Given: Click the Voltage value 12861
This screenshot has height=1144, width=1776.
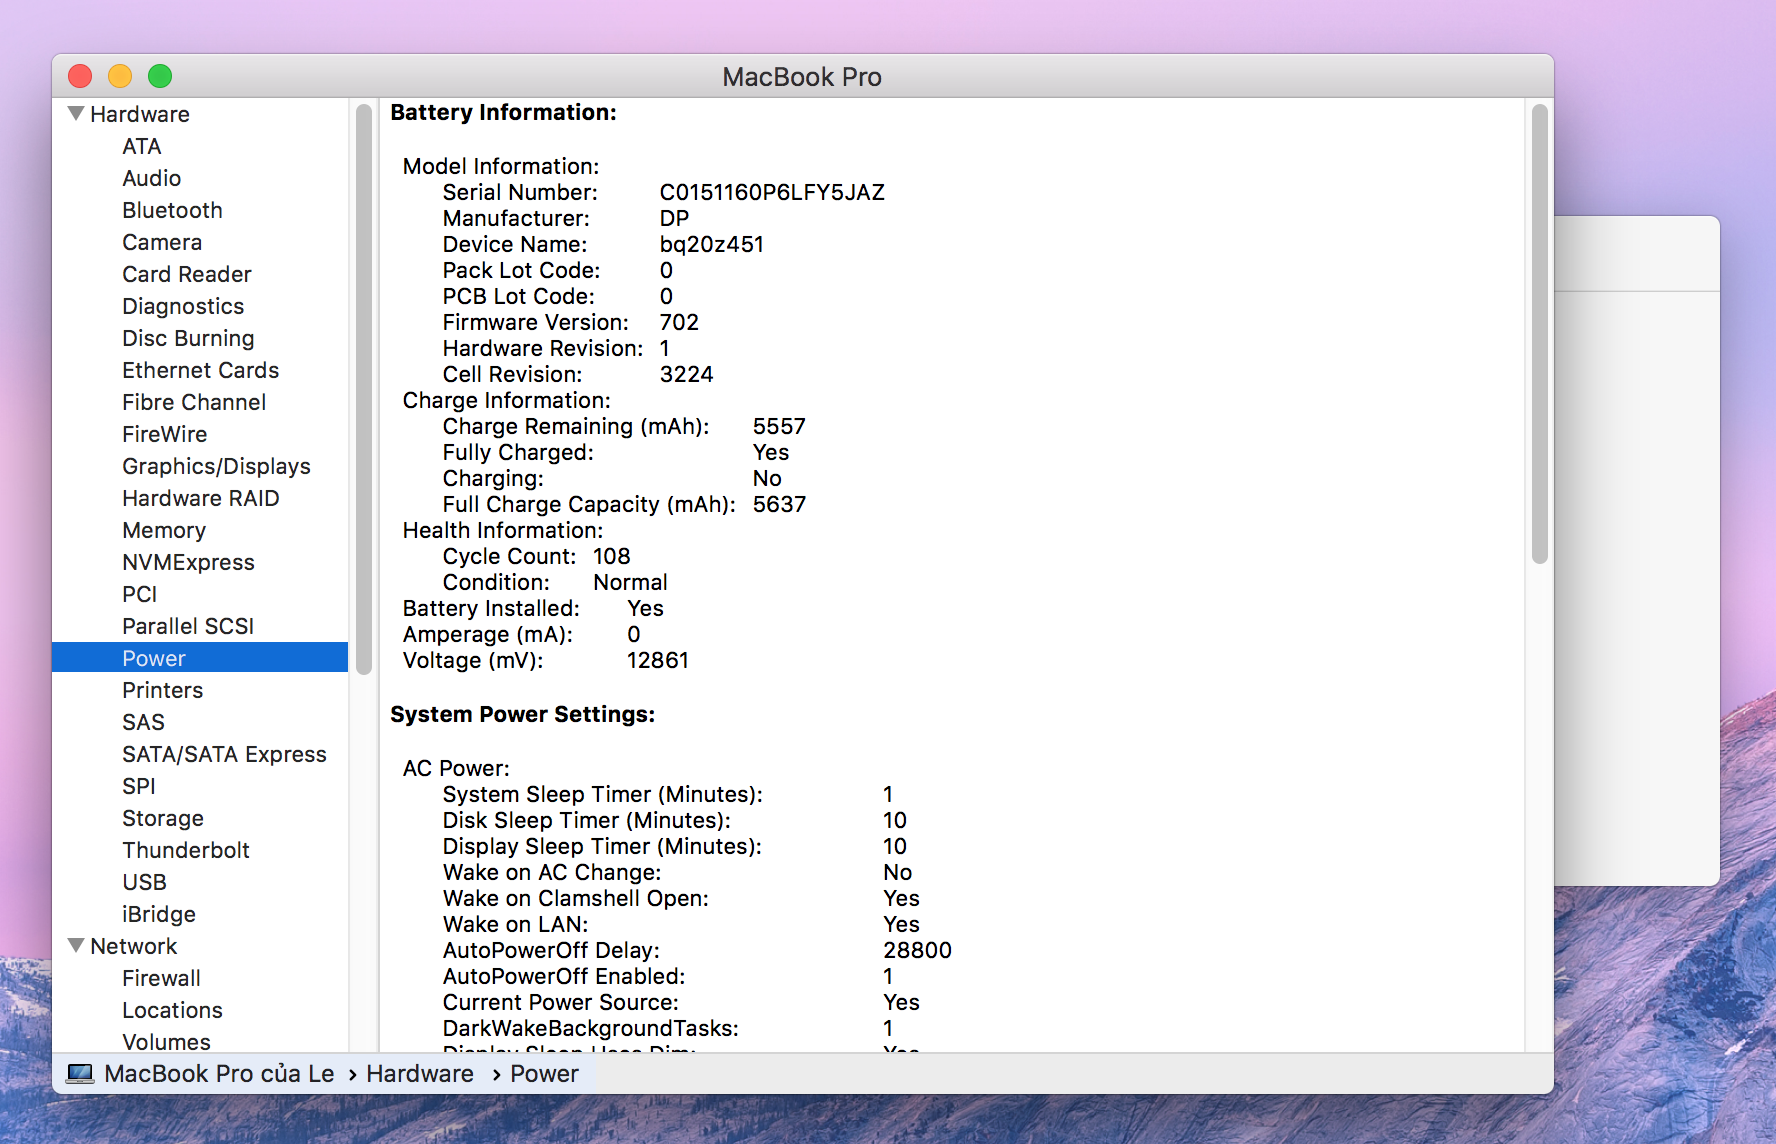Looking at the screenshot, I should pos(658,660).
